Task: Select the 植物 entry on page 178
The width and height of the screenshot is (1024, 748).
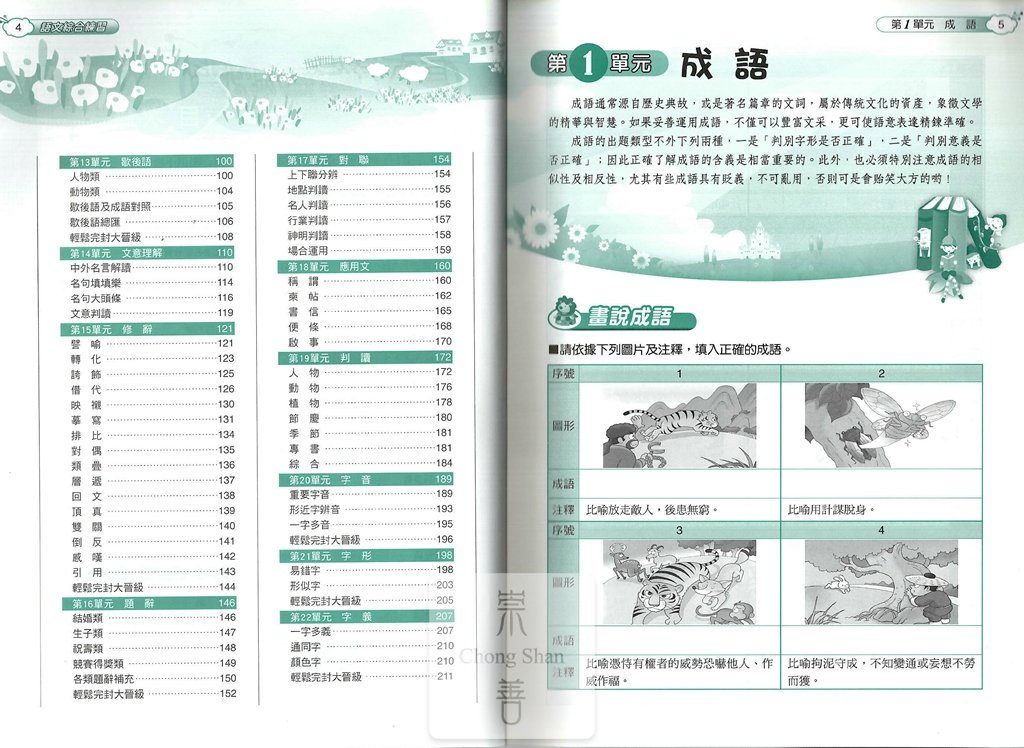Action: pos(370,402)
